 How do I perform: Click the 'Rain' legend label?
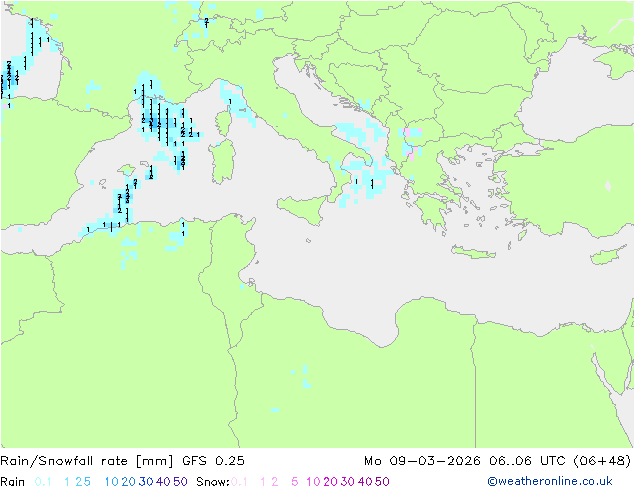click(13, 482)
